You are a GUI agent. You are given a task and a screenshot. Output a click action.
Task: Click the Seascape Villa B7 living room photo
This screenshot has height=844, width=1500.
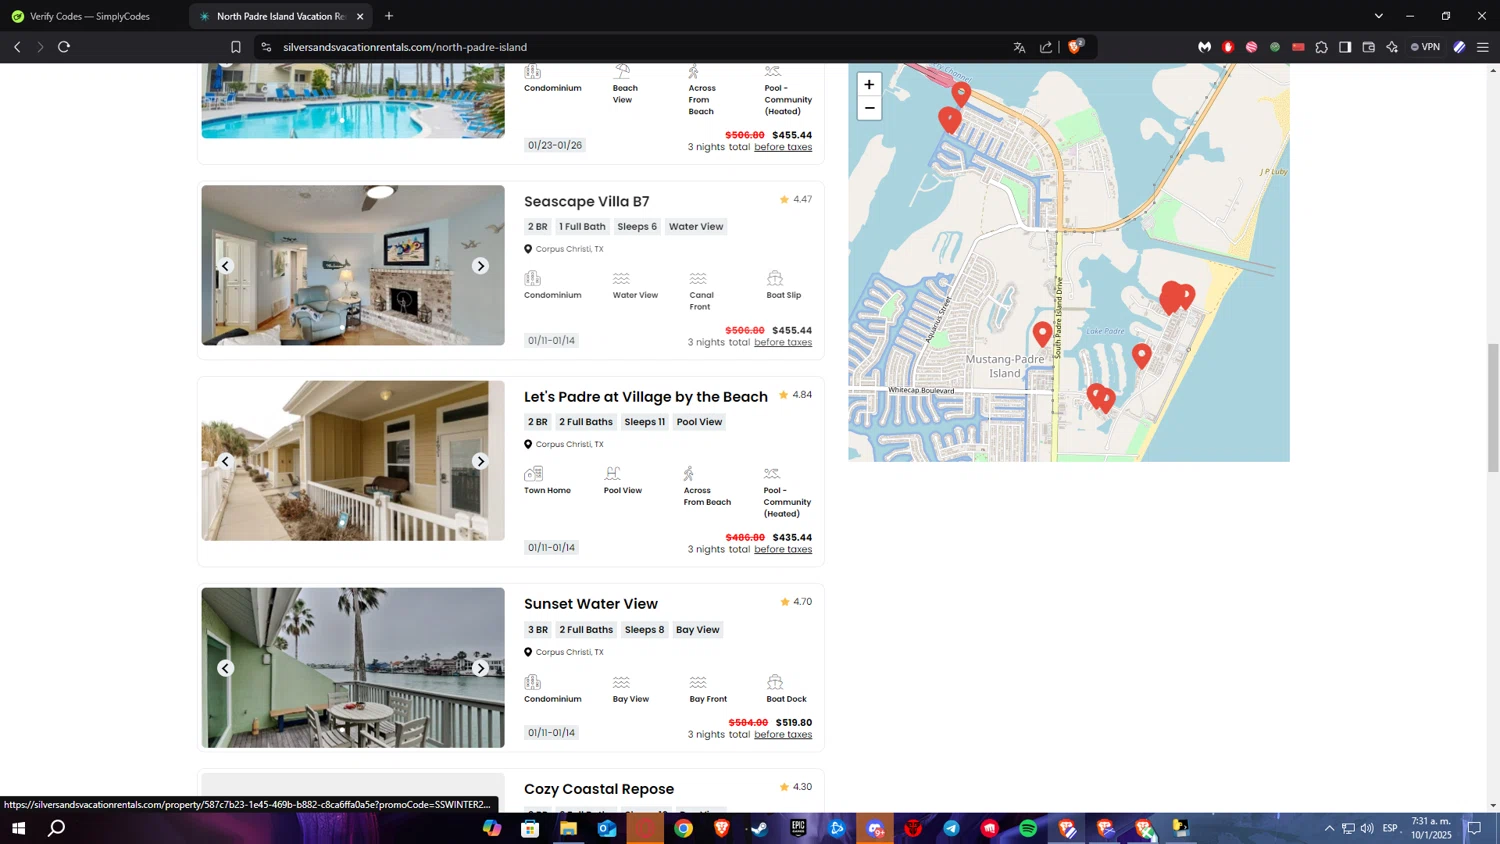[x=353, y=265]
